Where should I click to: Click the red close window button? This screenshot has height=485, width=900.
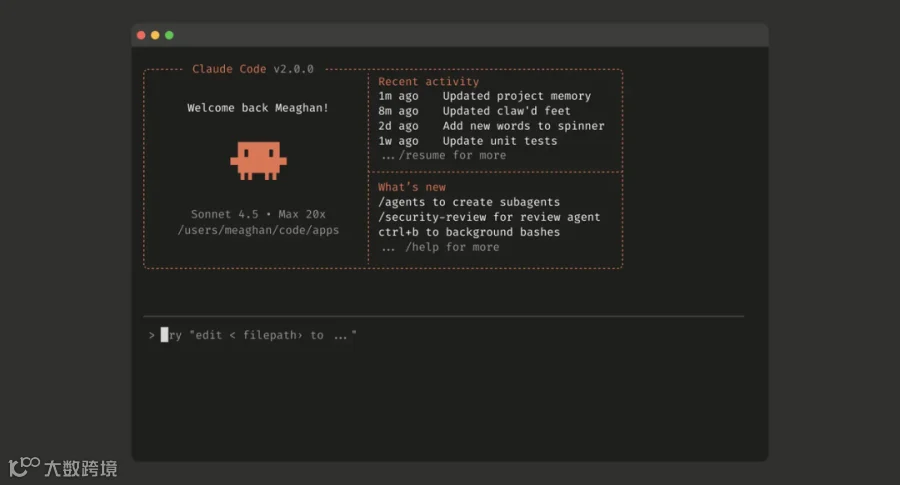(141, 35)
